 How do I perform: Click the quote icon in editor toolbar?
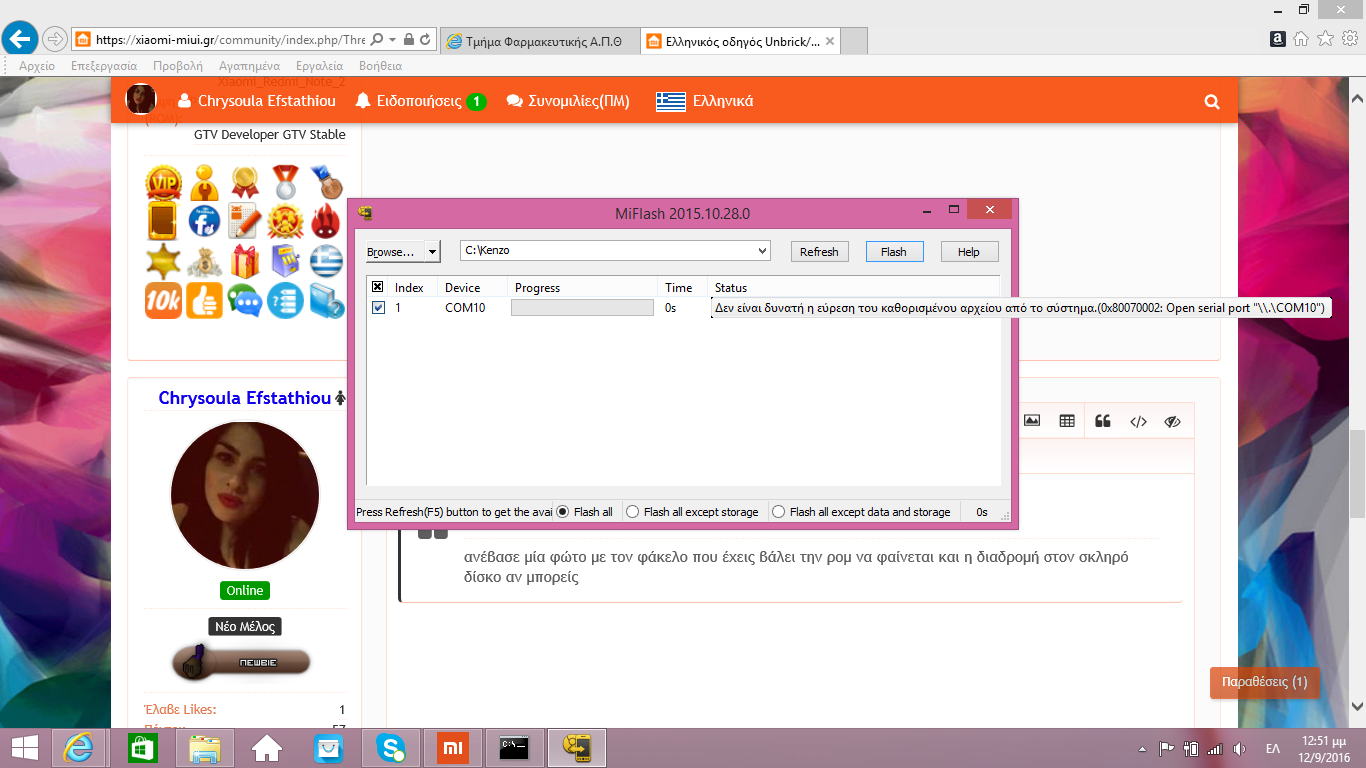point(1103,421)
